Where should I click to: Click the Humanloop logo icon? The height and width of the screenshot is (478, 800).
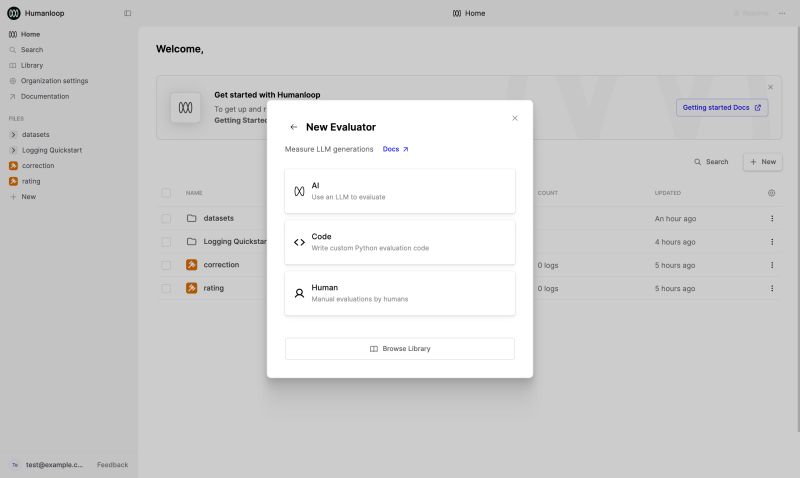(x=14, y=13)
